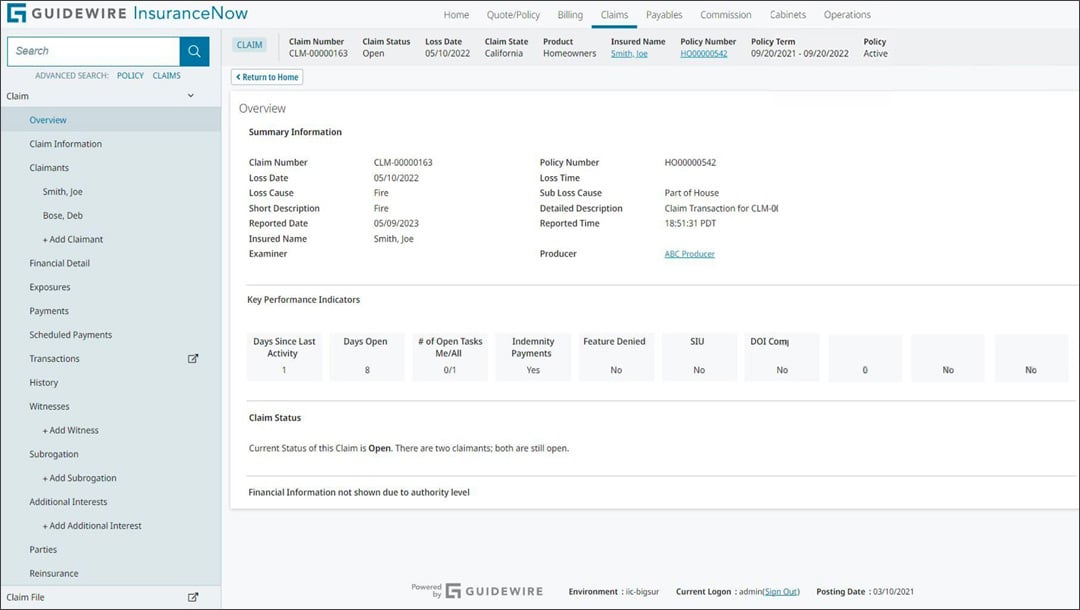Viewport: 1080px width, 610px height.
Task: Click the Guidewire InsuranceNow logo
Action: click(128, 14)
